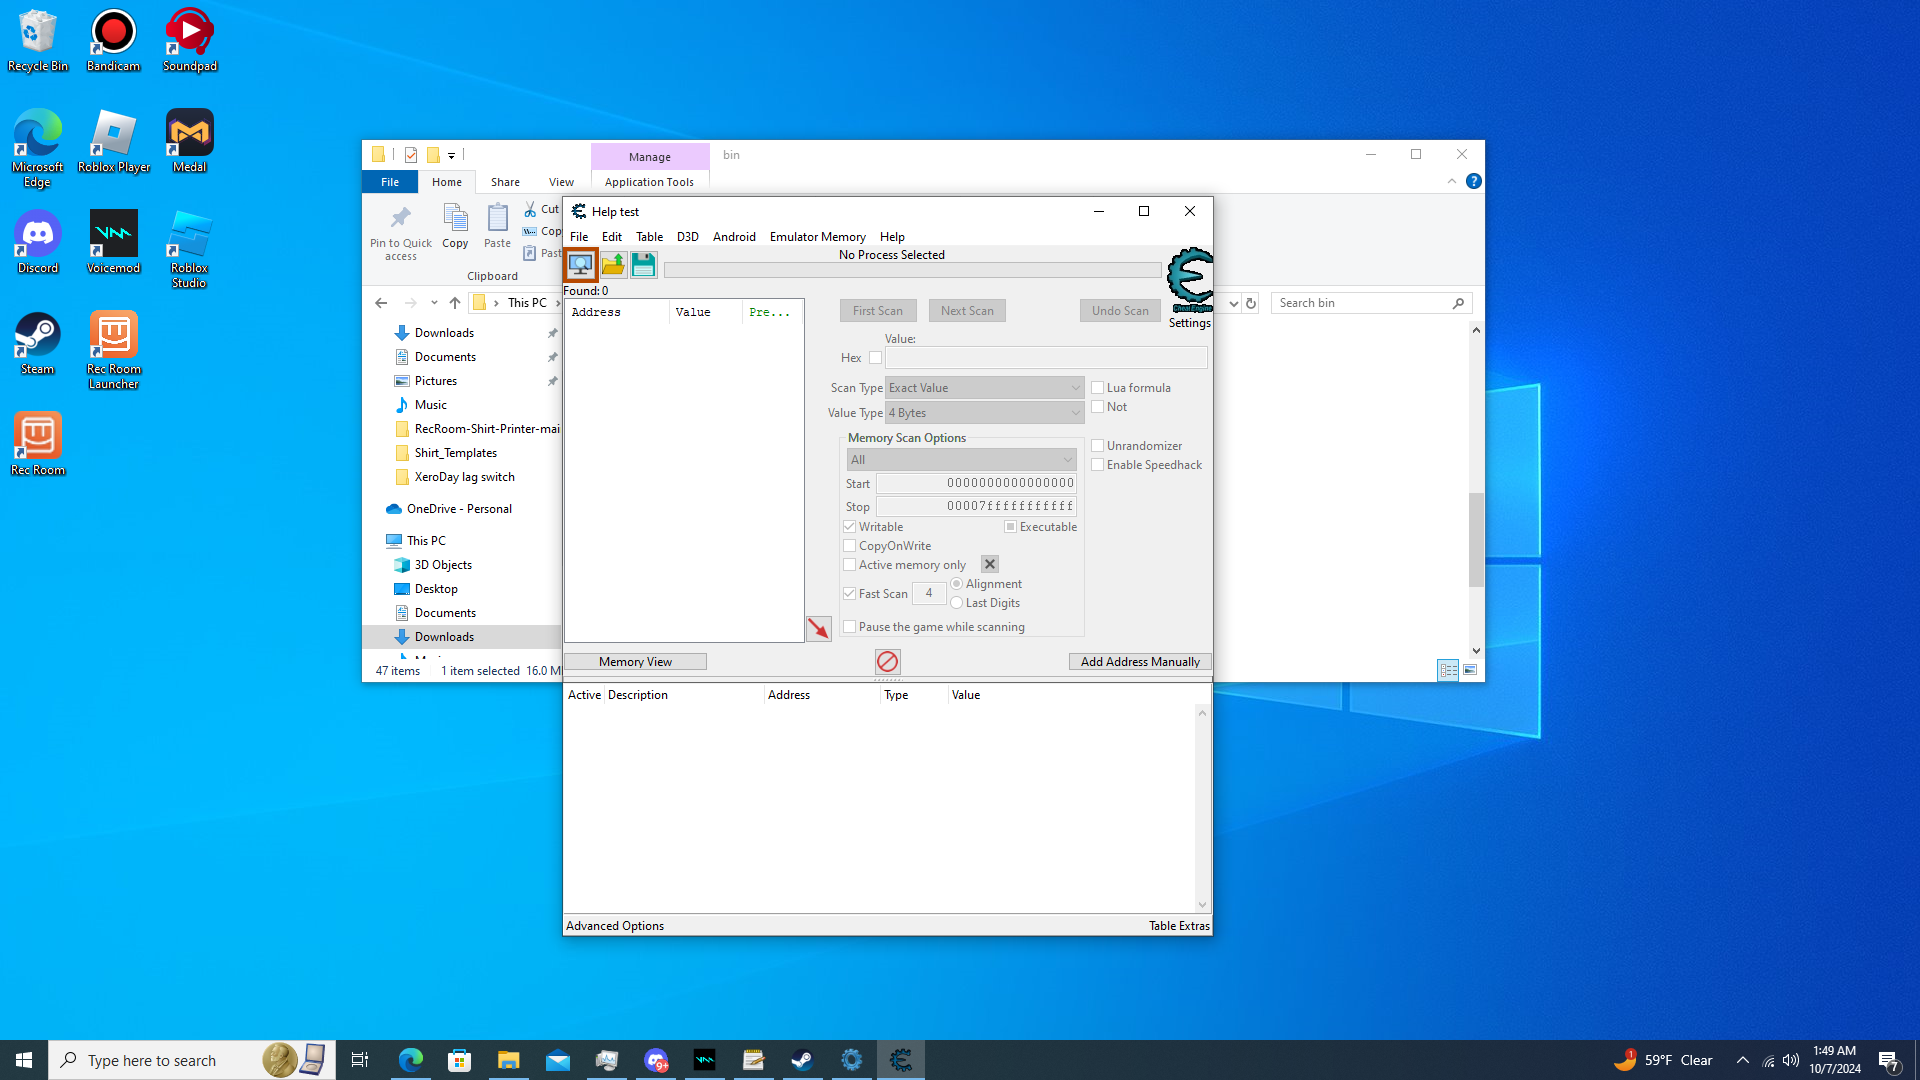Click the open file folder icon

[x=613, y=265]
